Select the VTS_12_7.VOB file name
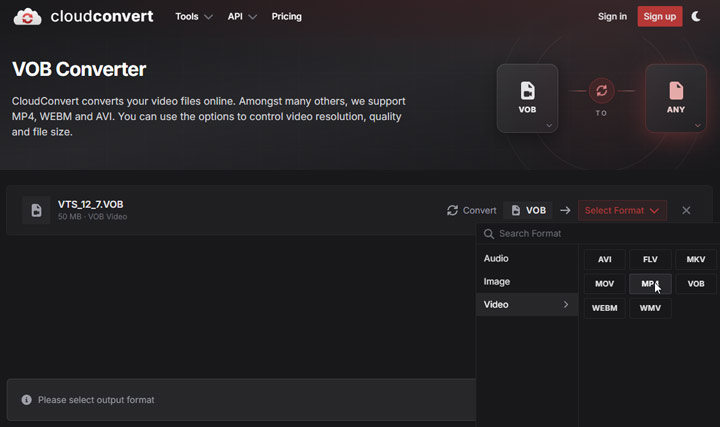Image resolution: width=720 pixels, height=427 pixels. pos(90,204)
